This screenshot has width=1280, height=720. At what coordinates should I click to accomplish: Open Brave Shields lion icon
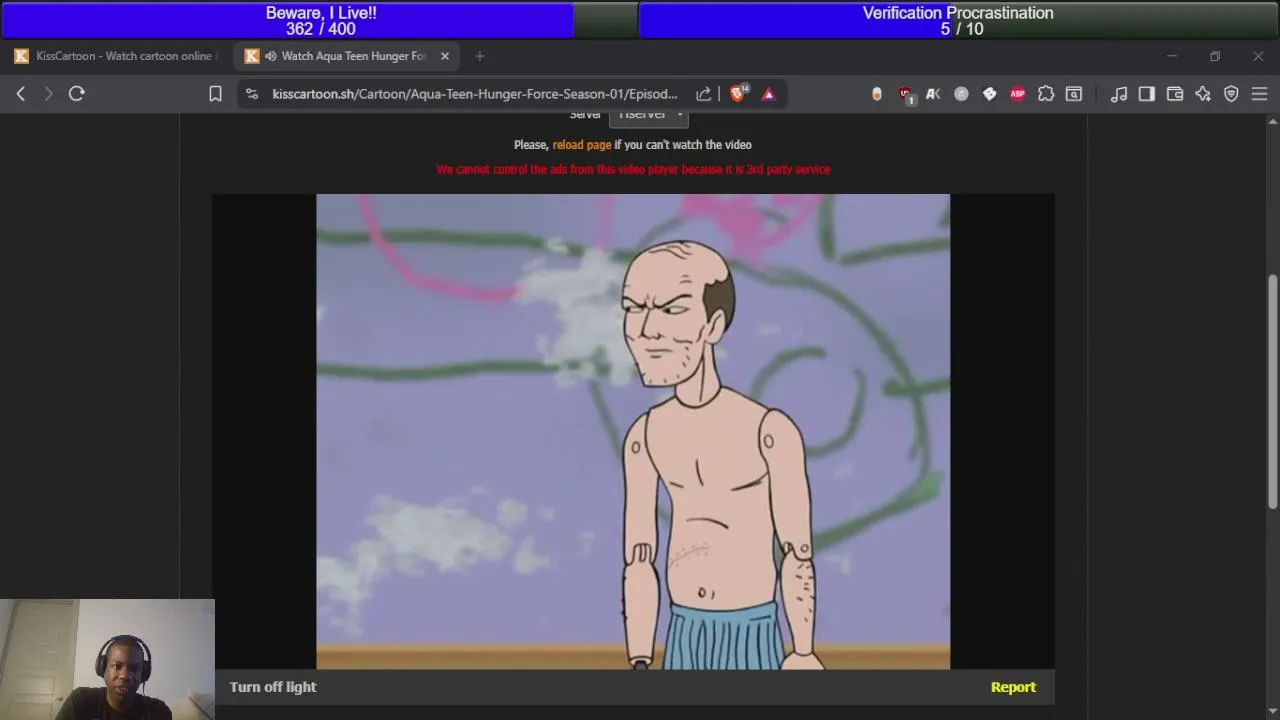coord(739,93)
